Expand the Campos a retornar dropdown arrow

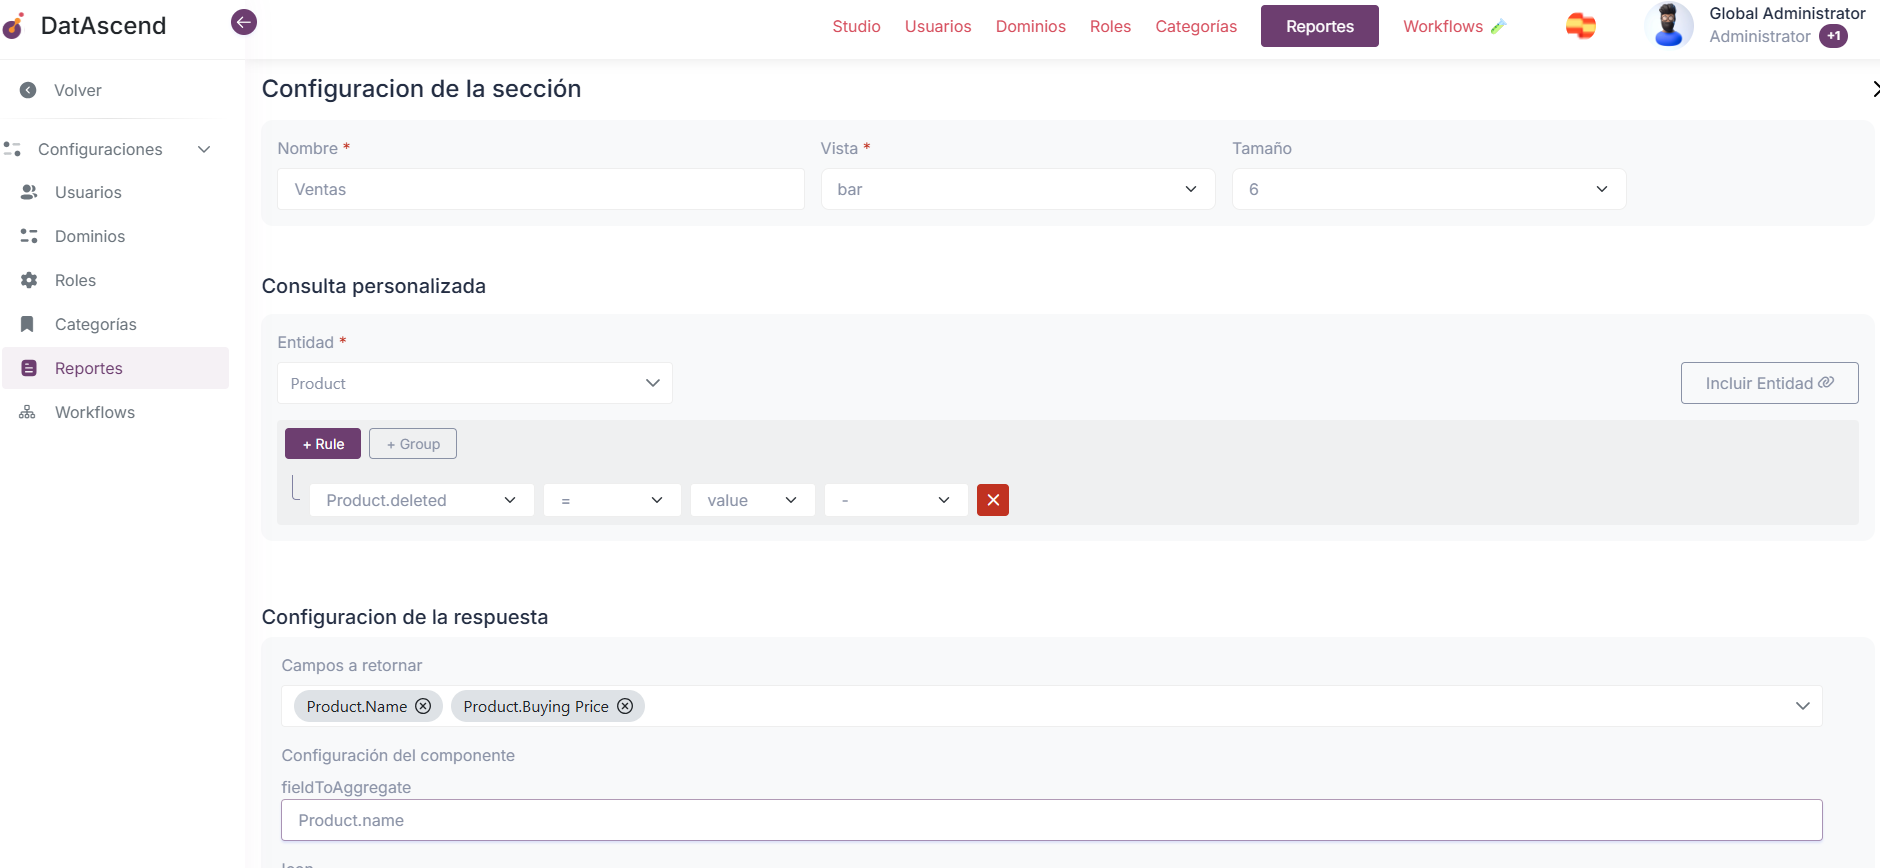(x=1802, y=706)
